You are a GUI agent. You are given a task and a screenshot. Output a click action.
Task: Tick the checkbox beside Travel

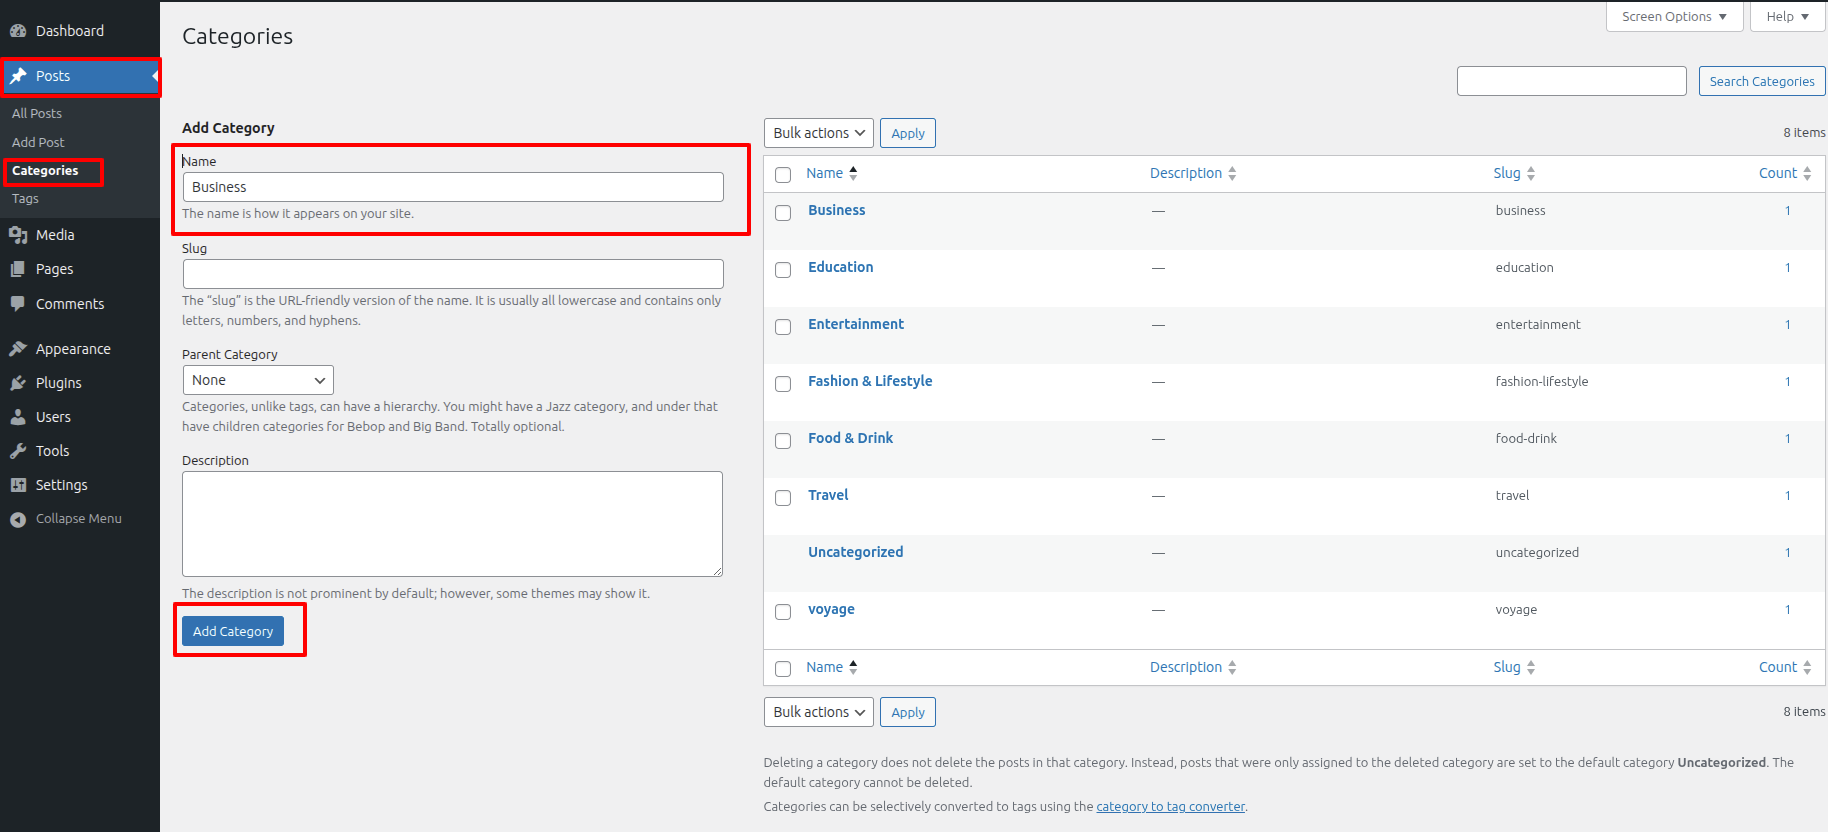(x=783, y=498)
